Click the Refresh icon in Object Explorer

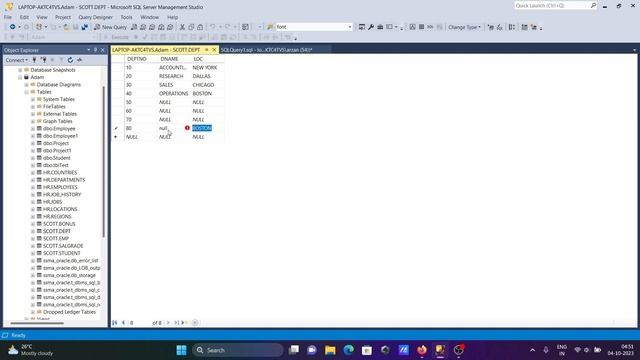70,60
